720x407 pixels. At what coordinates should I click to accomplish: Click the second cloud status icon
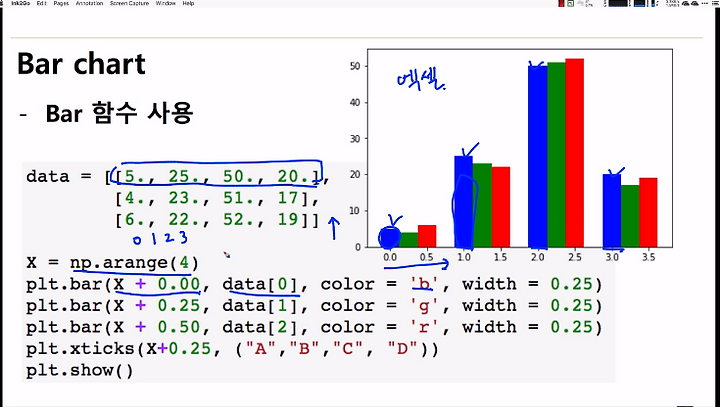pos(695,3)
